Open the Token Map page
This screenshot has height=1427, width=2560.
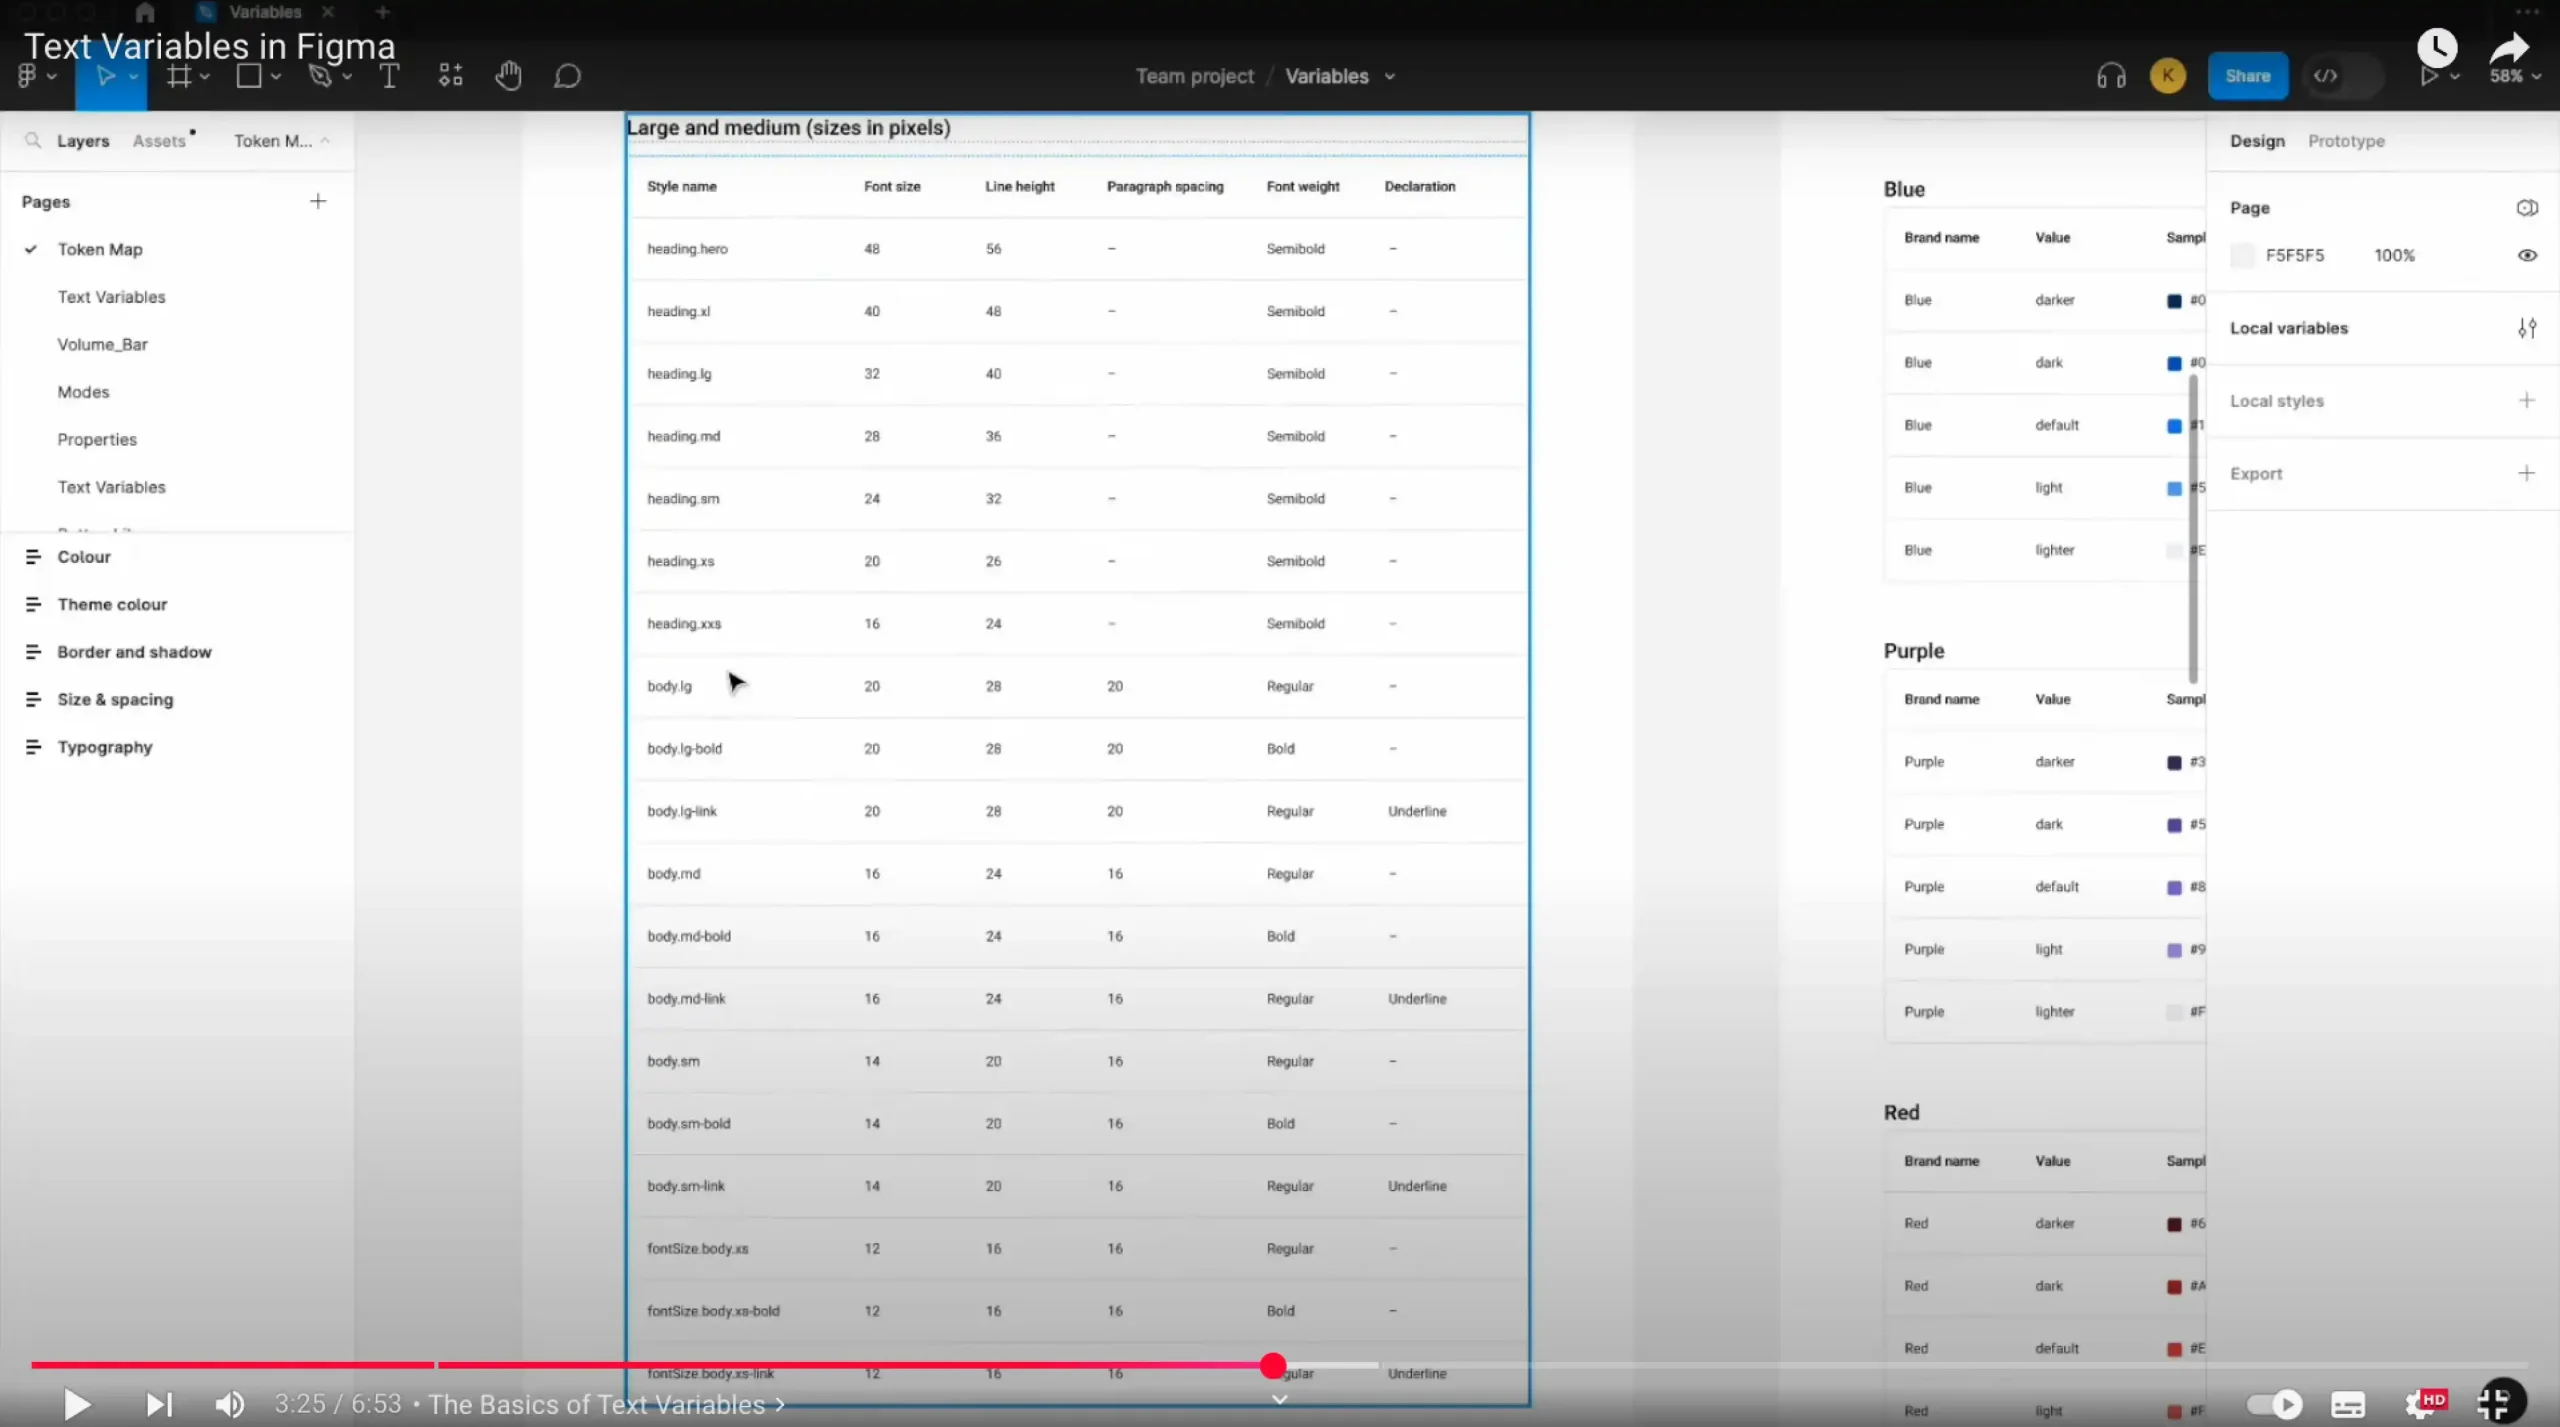click(100, 250)
